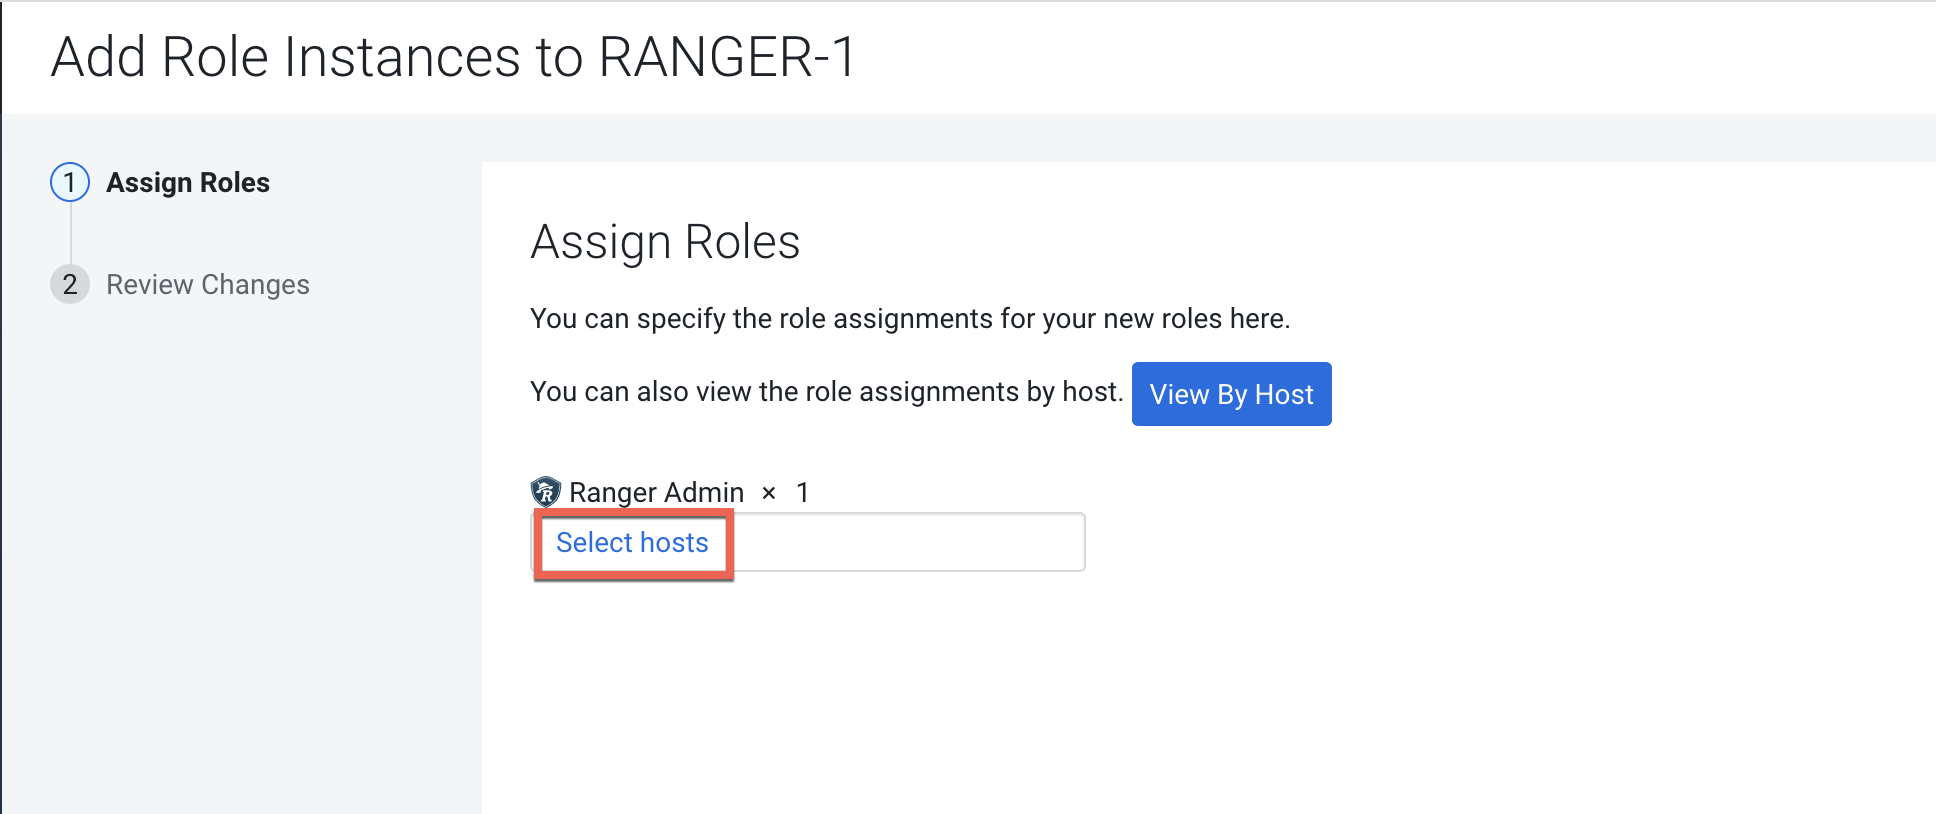Open the Assign Roles wizard step
1936x814 pixels.
pyautogui.click(x=188, y=183)
